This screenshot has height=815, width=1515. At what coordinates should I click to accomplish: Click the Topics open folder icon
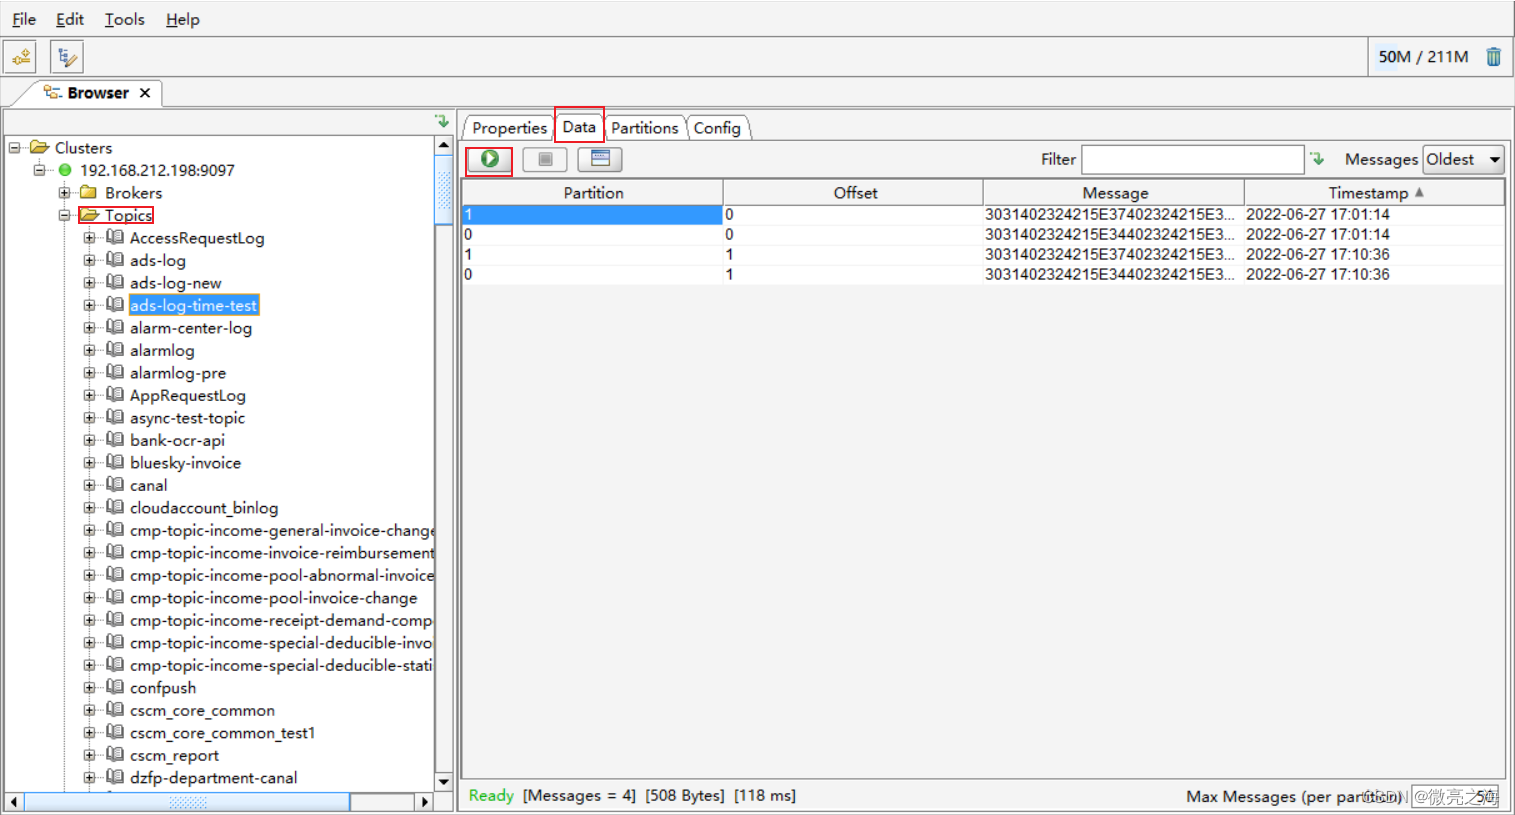point(90,215)
